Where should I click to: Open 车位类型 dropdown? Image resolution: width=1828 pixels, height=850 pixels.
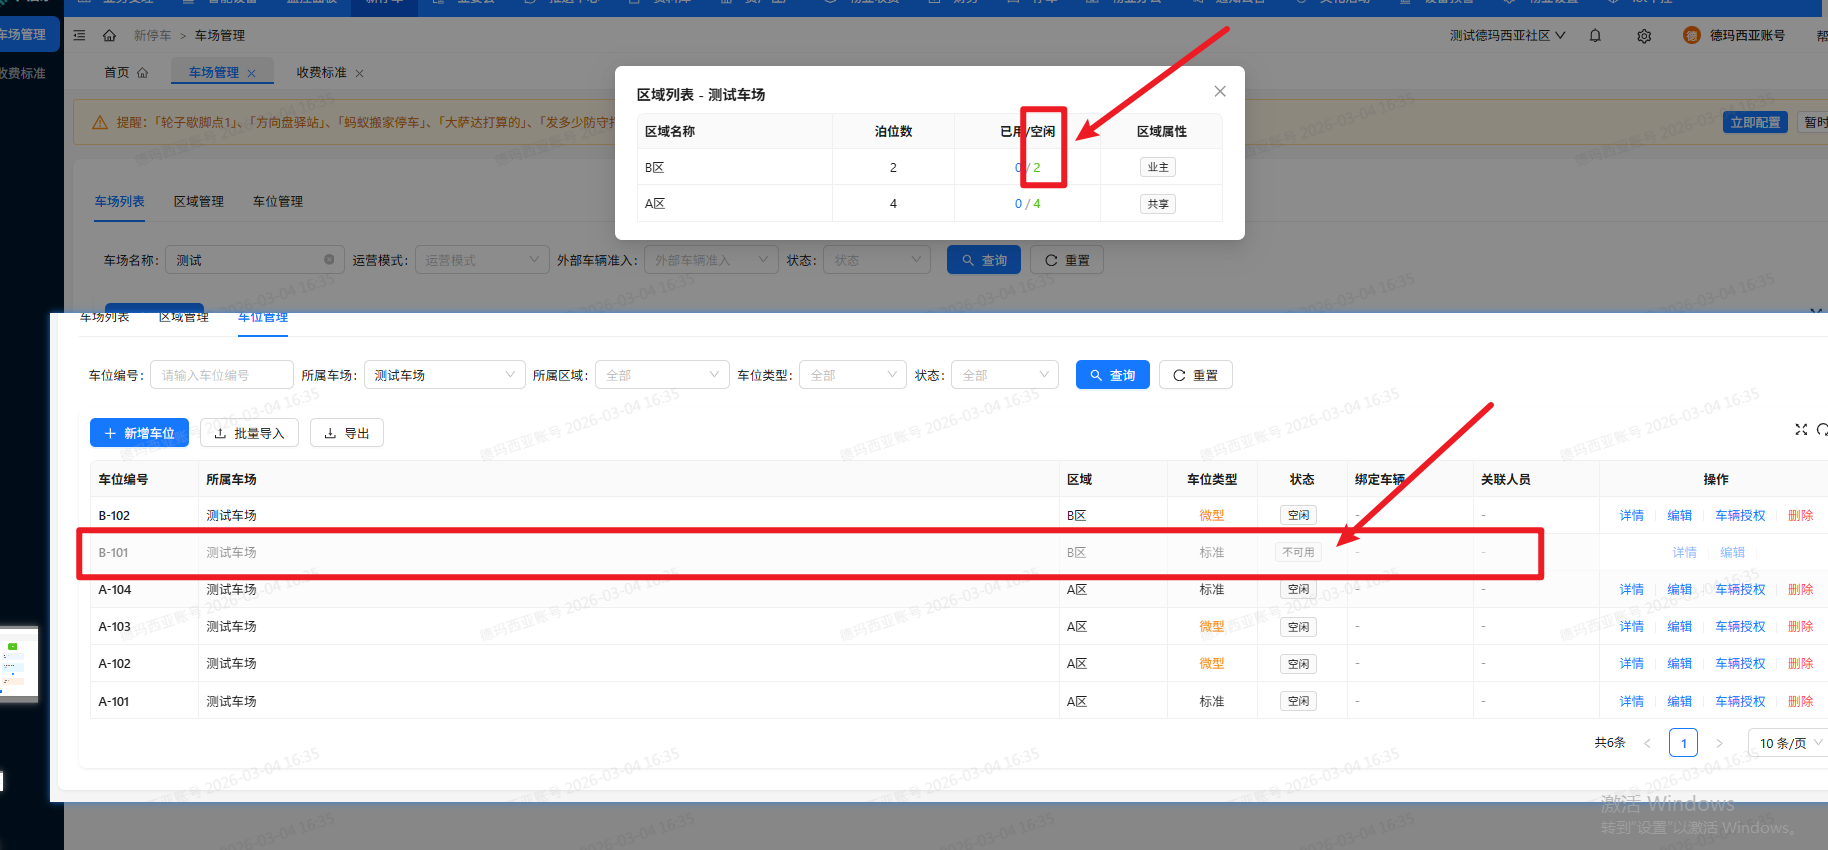pyautogui.click(x=853, y=375)
